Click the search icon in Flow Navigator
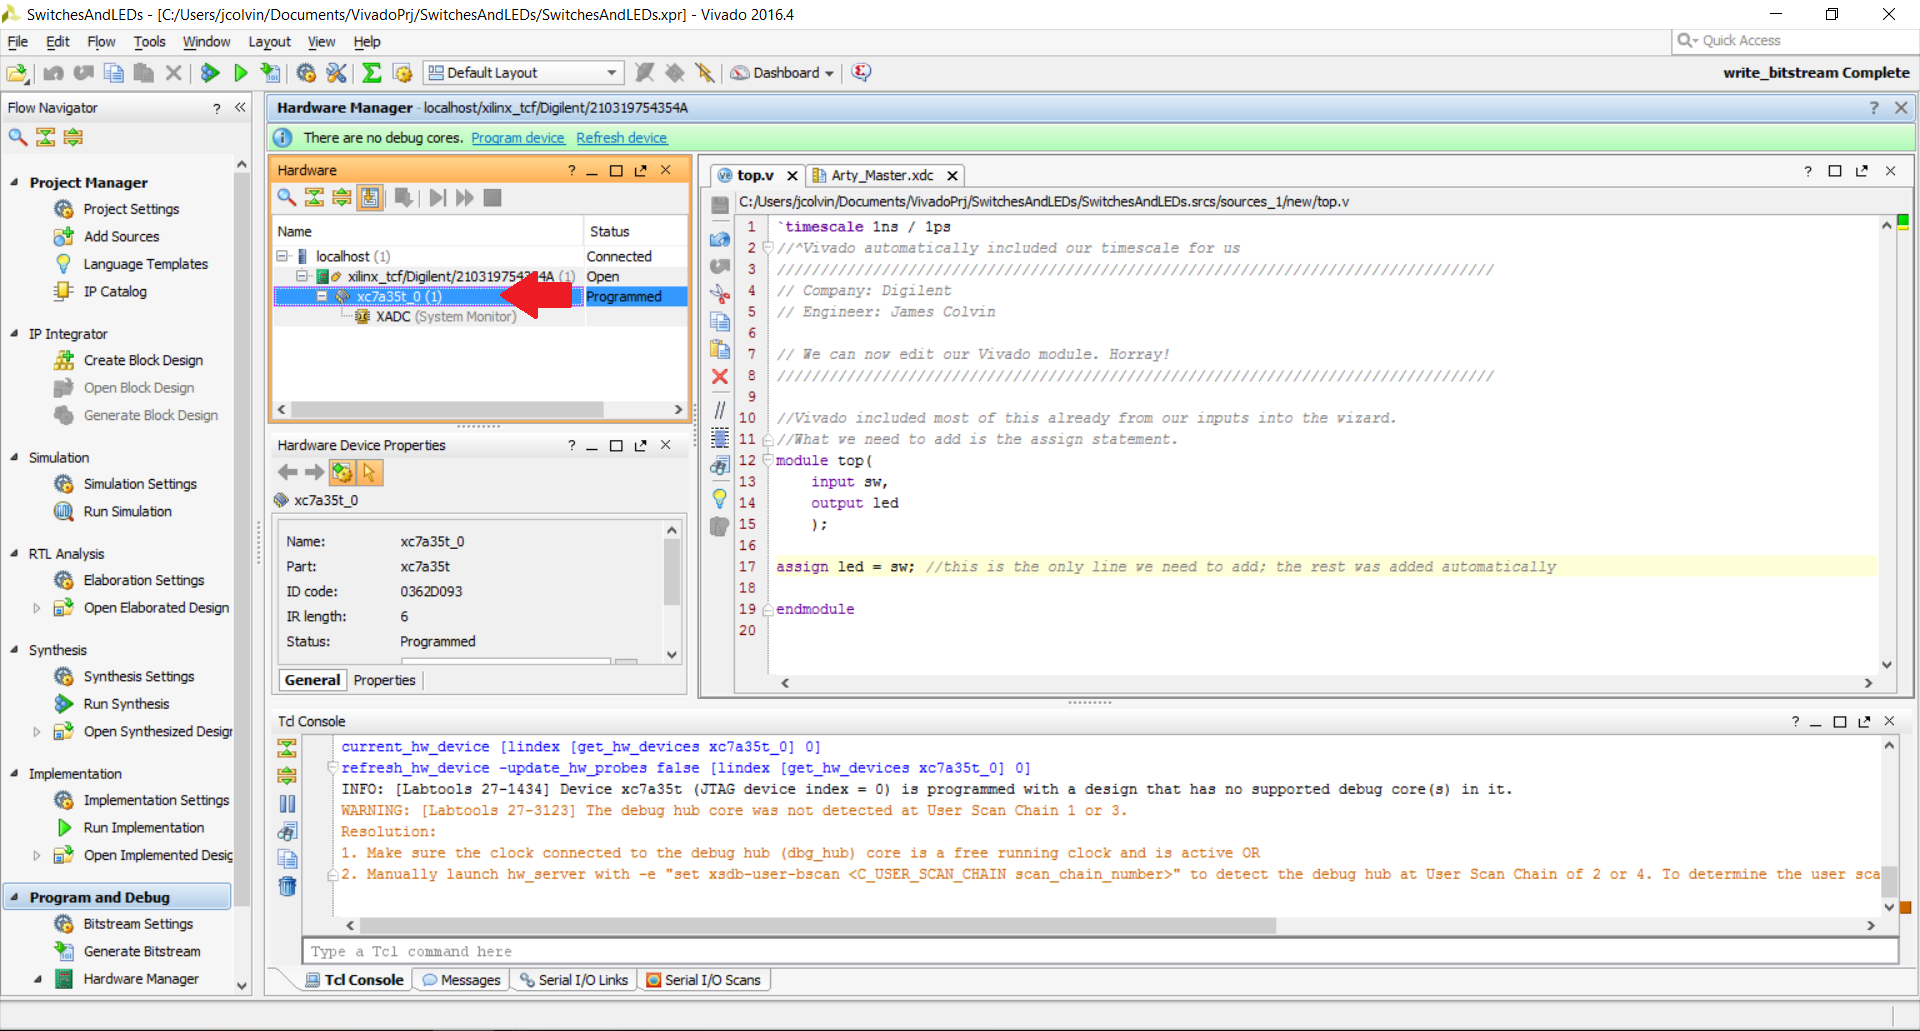Viewport: 1920px width, 1031px height. click(18, 137)
